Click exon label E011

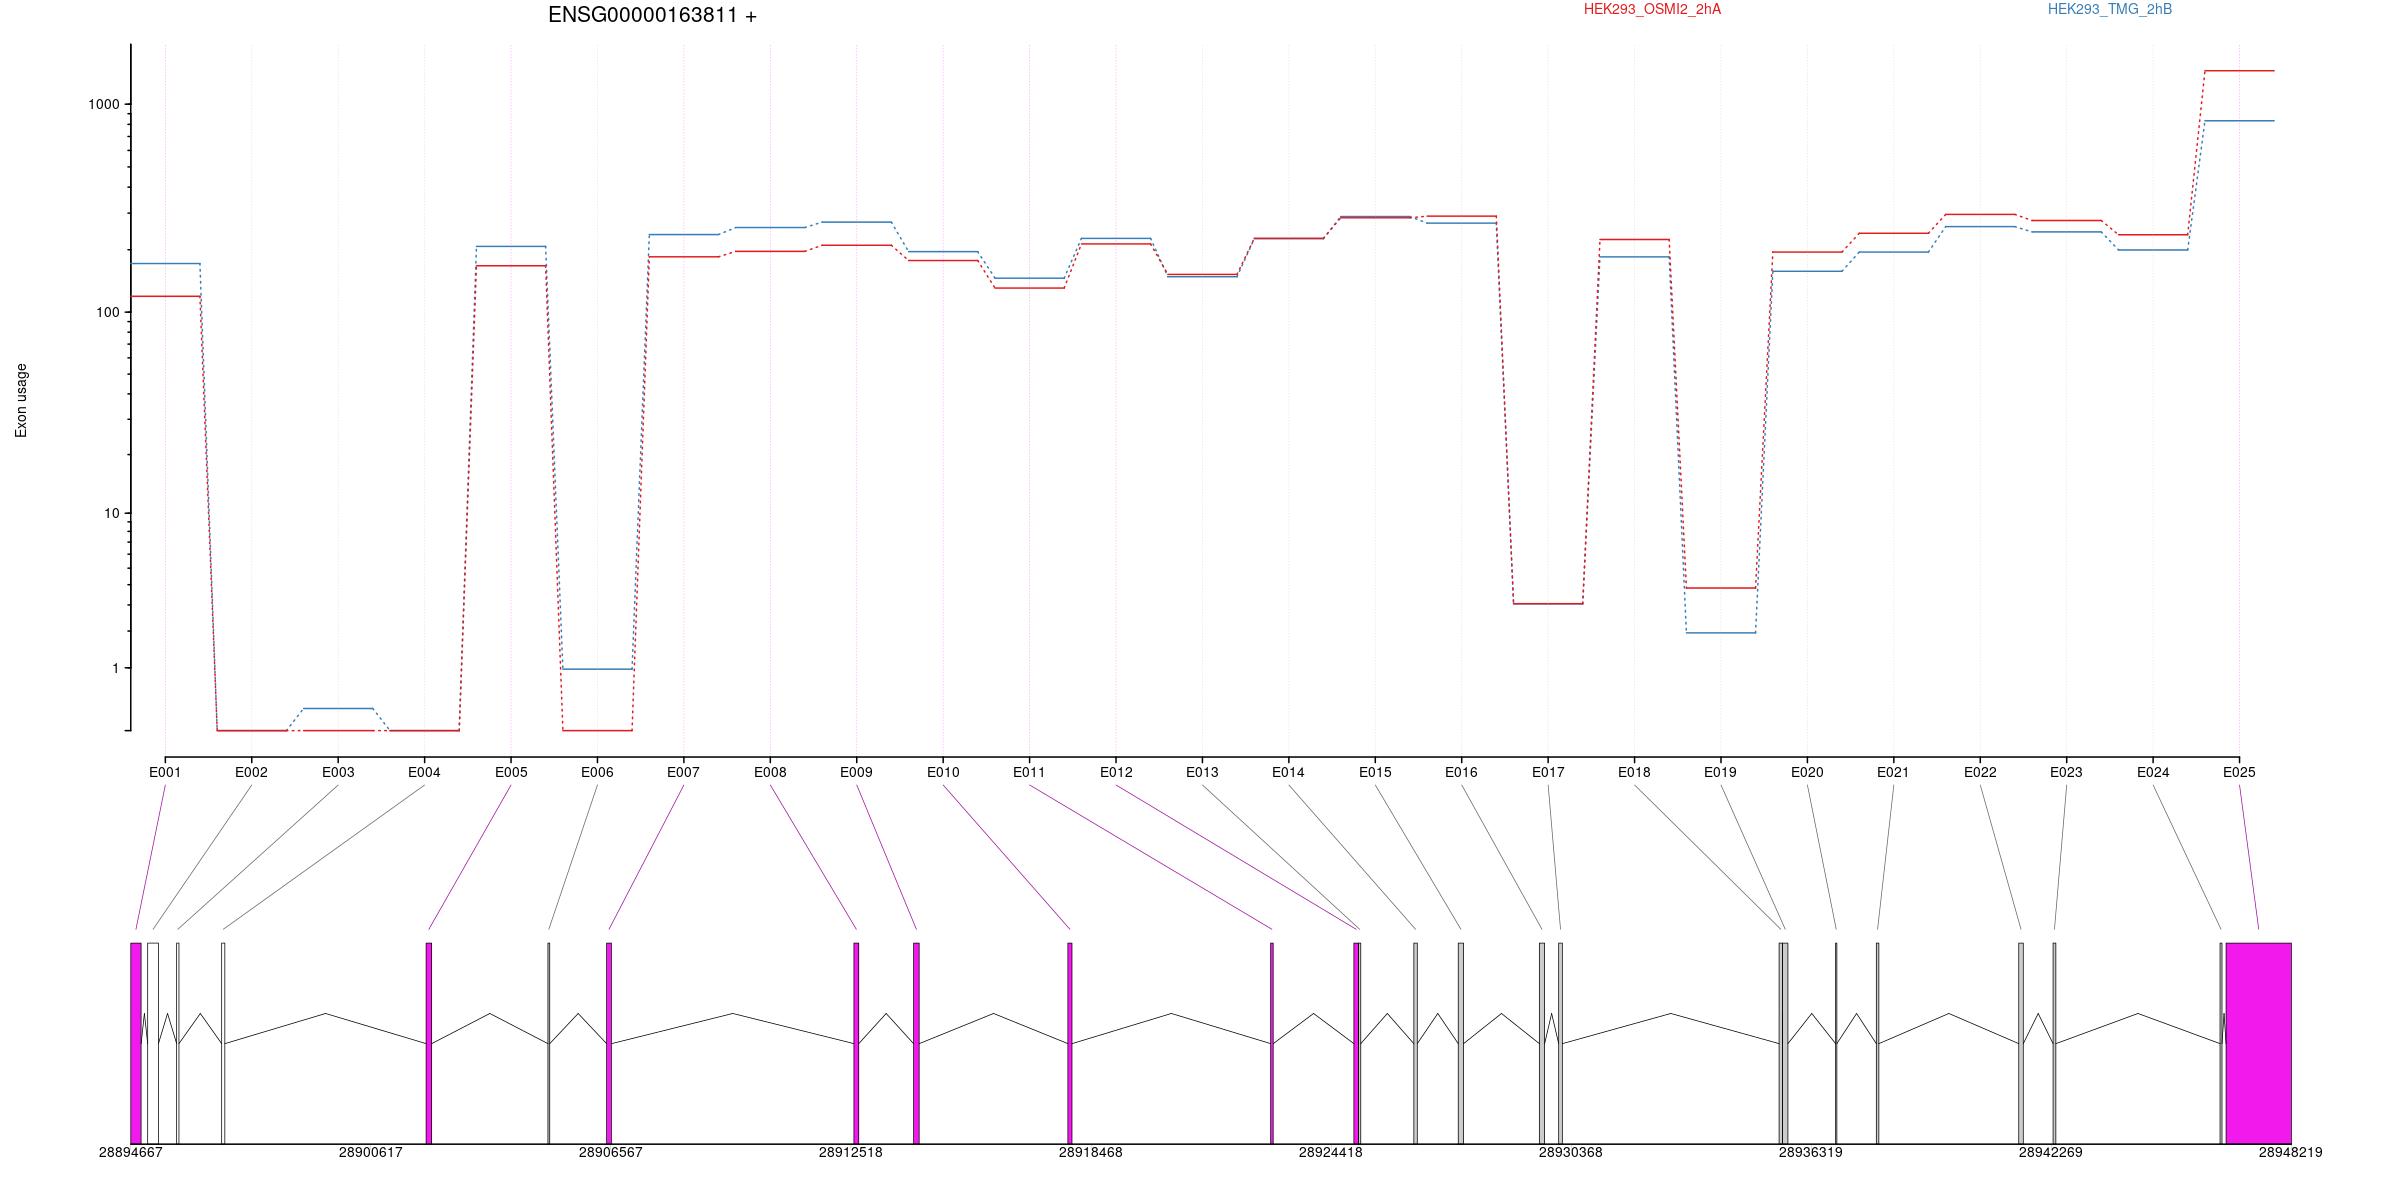(1029, 773)
